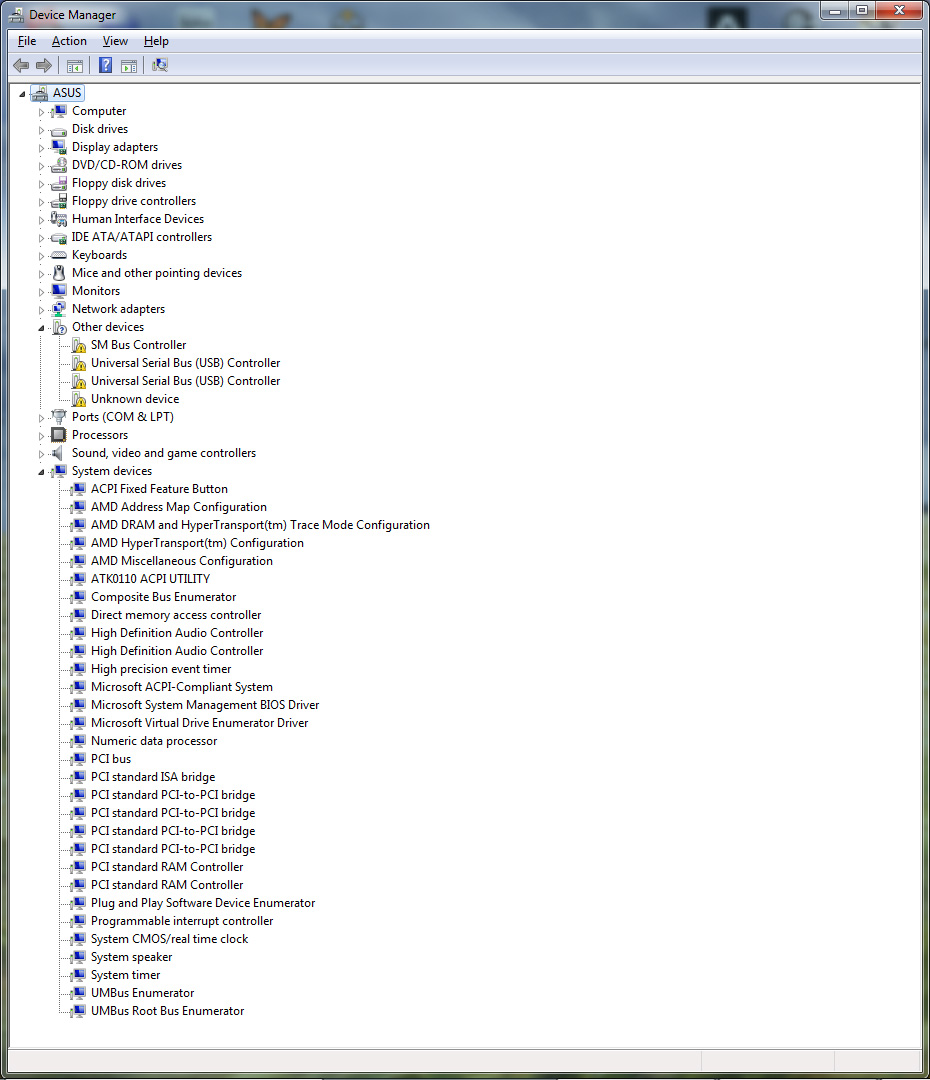Collapse the System devices node arrow
Screen dimensions: 930x1080
41,472
